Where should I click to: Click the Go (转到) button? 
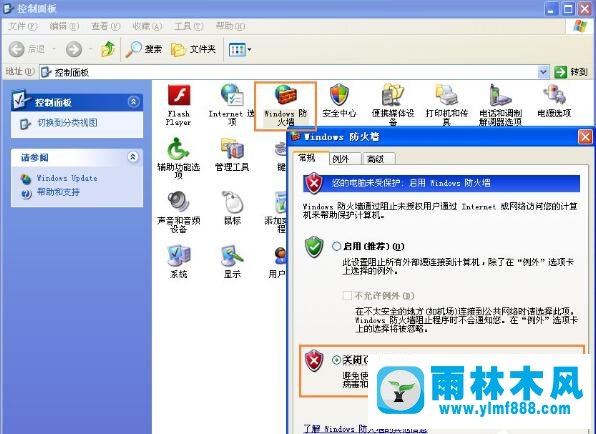point(571,71)
